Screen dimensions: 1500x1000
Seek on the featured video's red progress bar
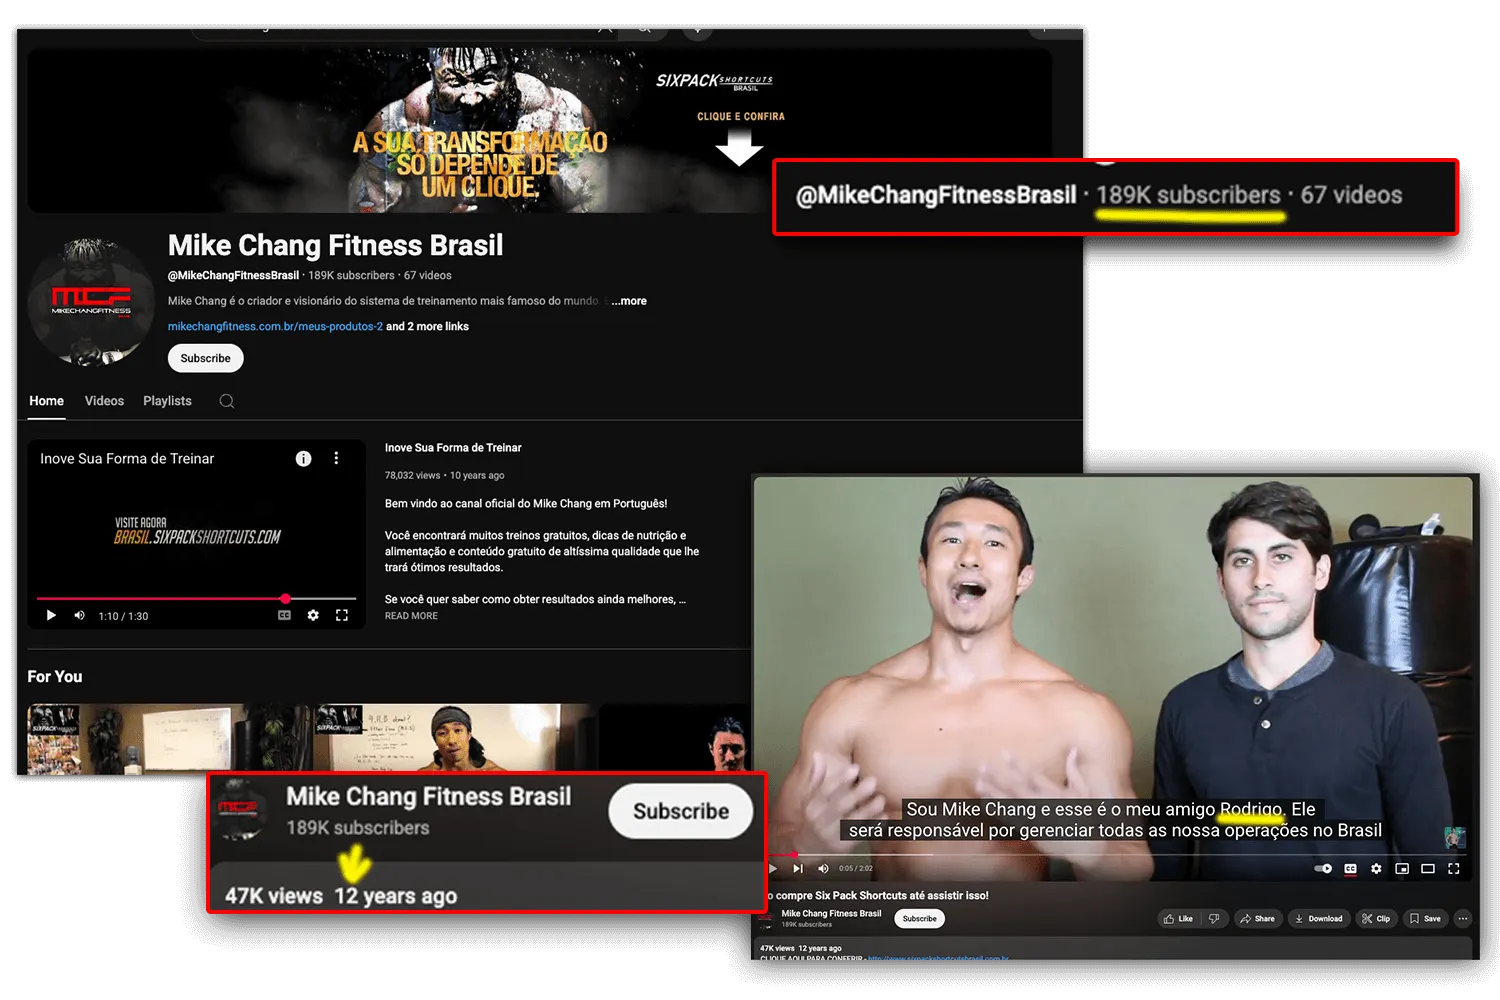pyautogui.click(x=196, y=598)
